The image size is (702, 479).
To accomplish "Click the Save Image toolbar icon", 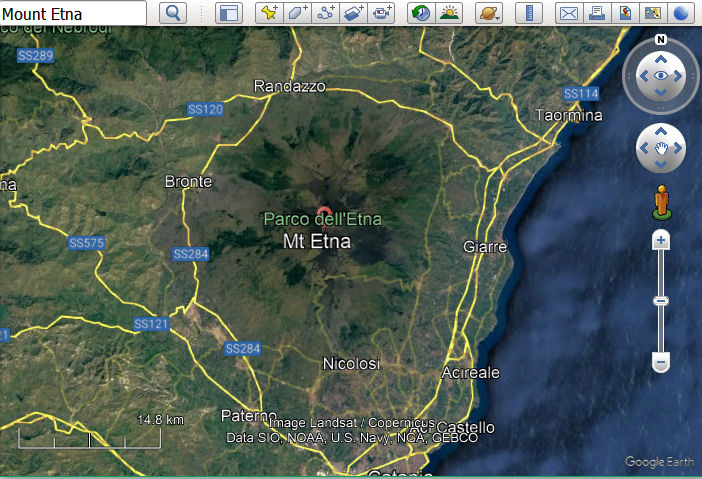I will (625, 13).
